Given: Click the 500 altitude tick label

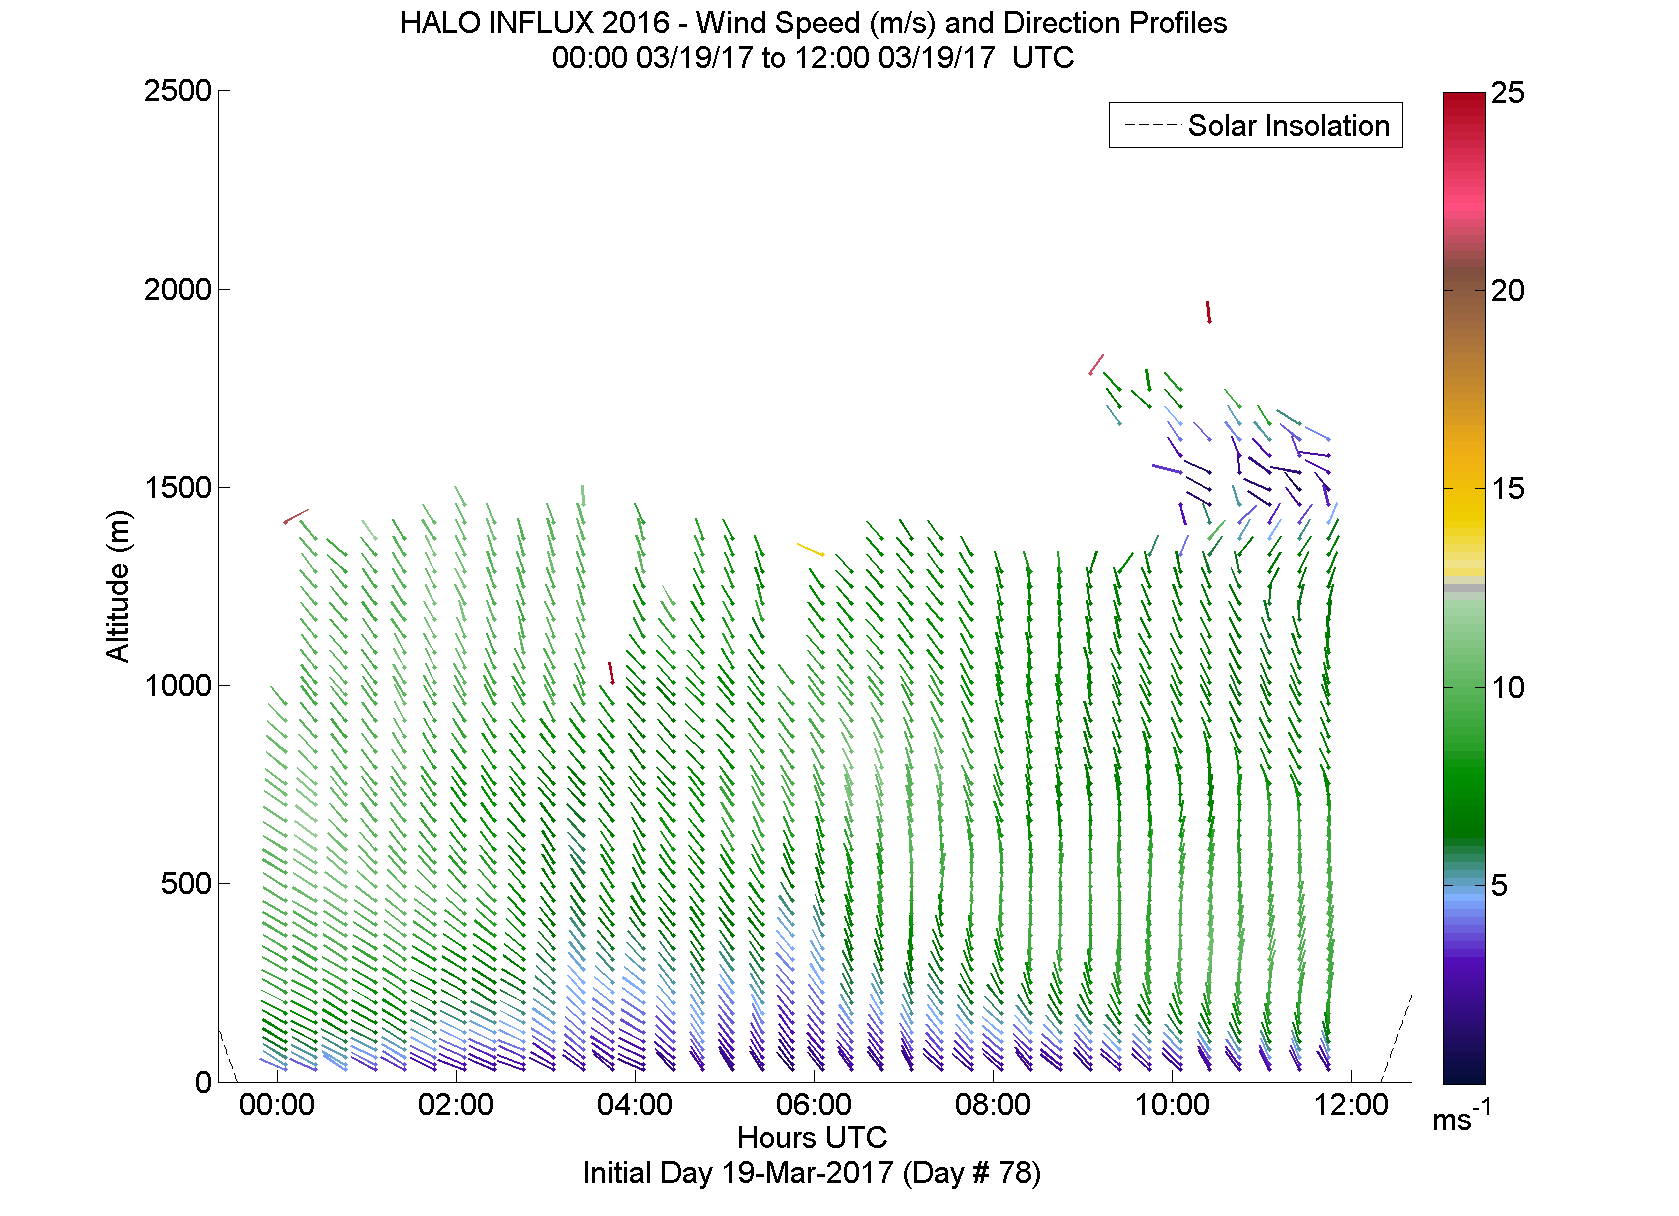Looking at the screenshot, I should coord(187,883).
